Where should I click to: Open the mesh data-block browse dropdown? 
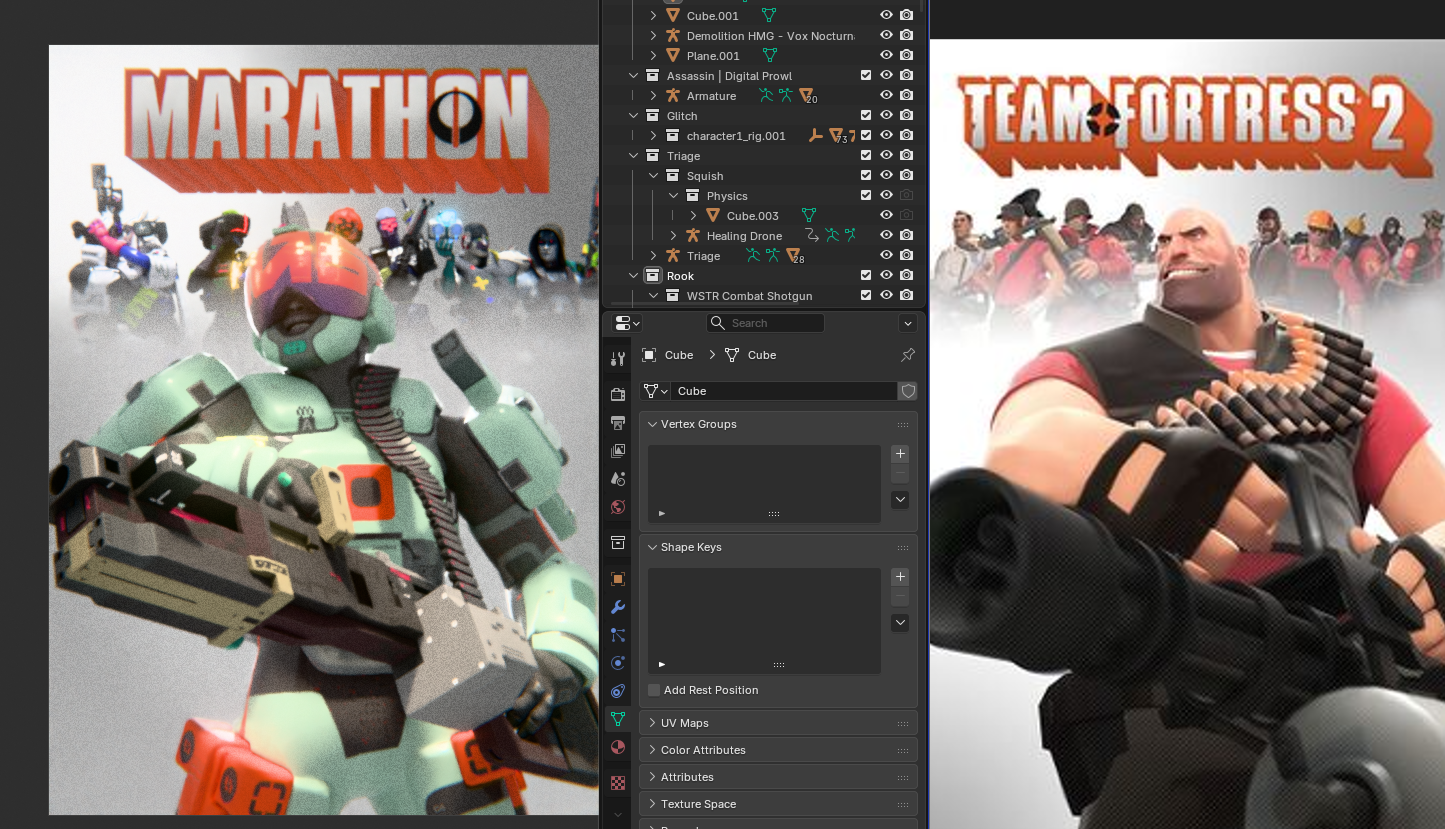(655, 391)
